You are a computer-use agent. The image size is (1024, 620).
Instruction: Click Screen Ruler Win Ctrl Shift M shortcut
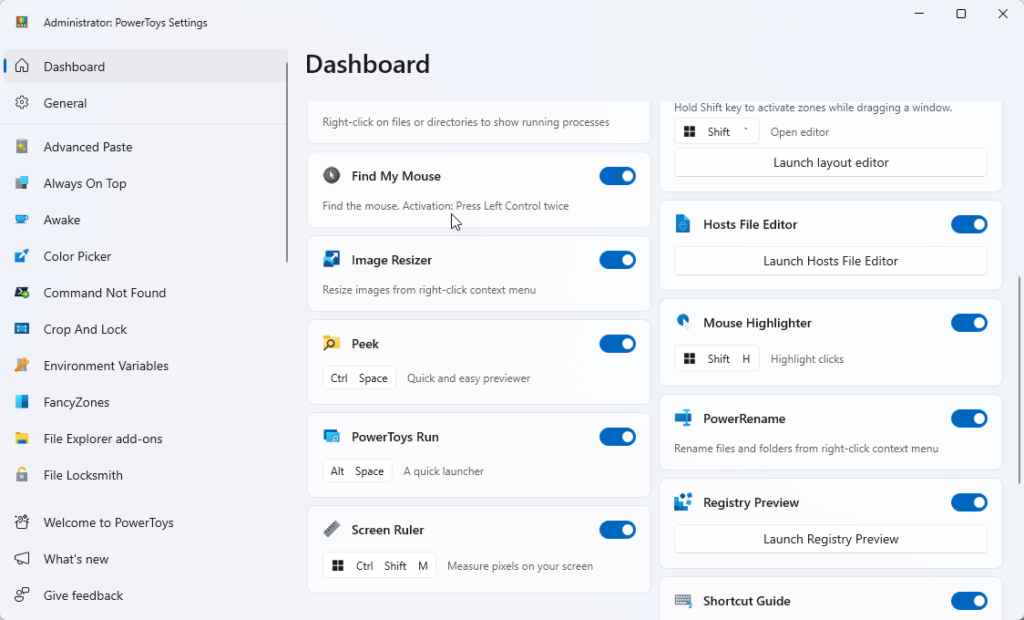point(379,566)
